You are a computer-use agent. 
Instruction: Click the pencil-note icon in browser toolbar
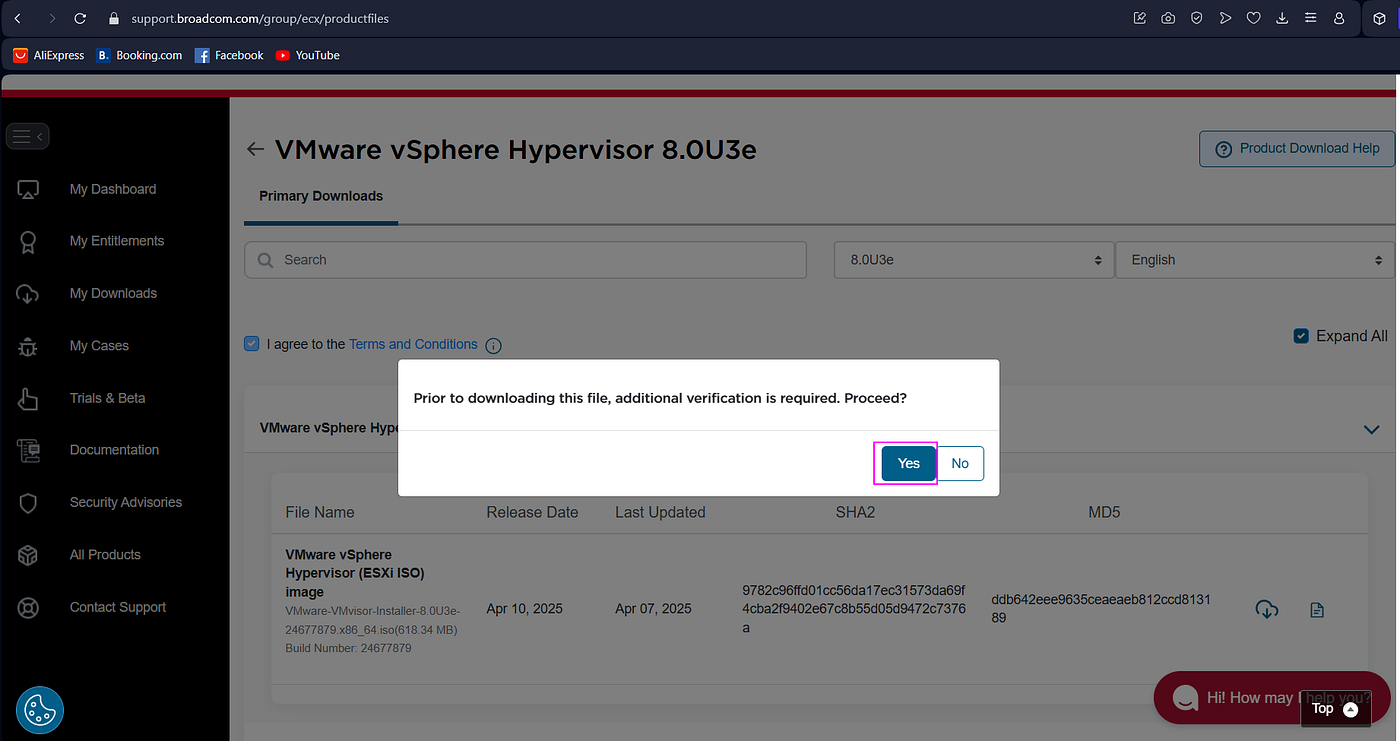click(x=1140, y=18)
